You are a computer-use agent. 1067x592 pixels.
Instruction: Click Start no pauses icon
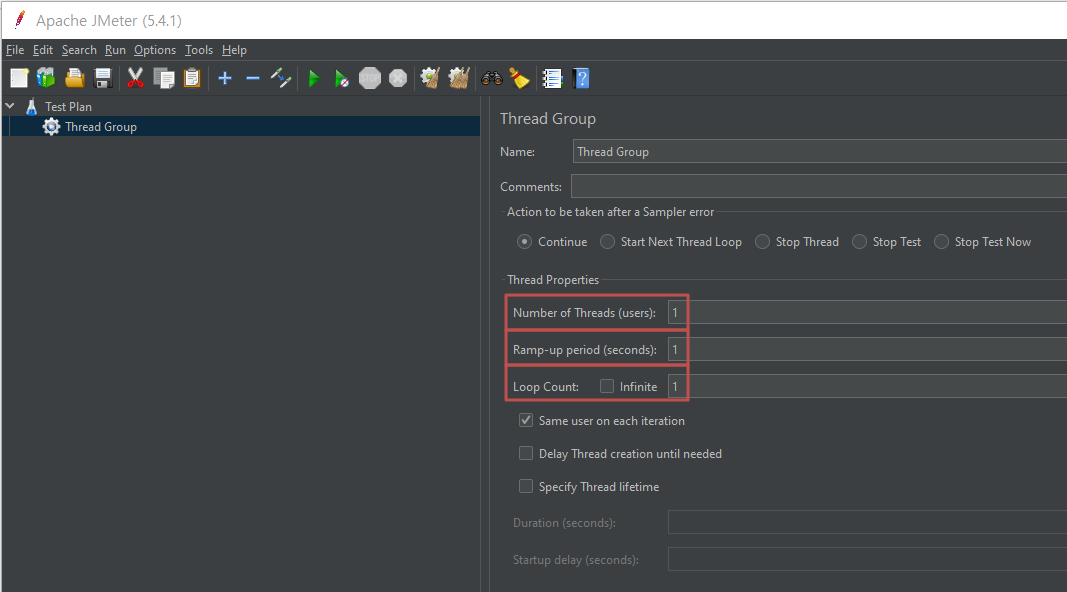tap(342, 78)
